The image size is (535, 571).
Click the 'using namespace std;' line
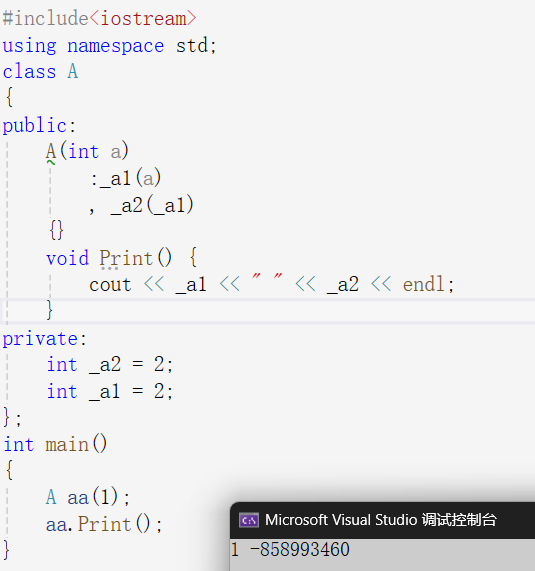(110, 46)
